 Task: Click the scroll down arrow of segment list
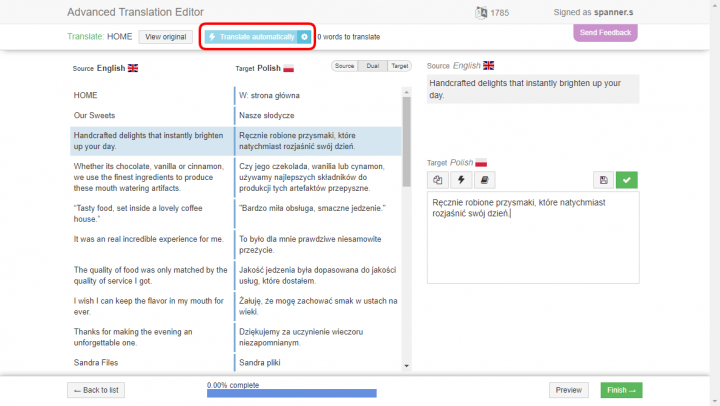coord(406,366)
